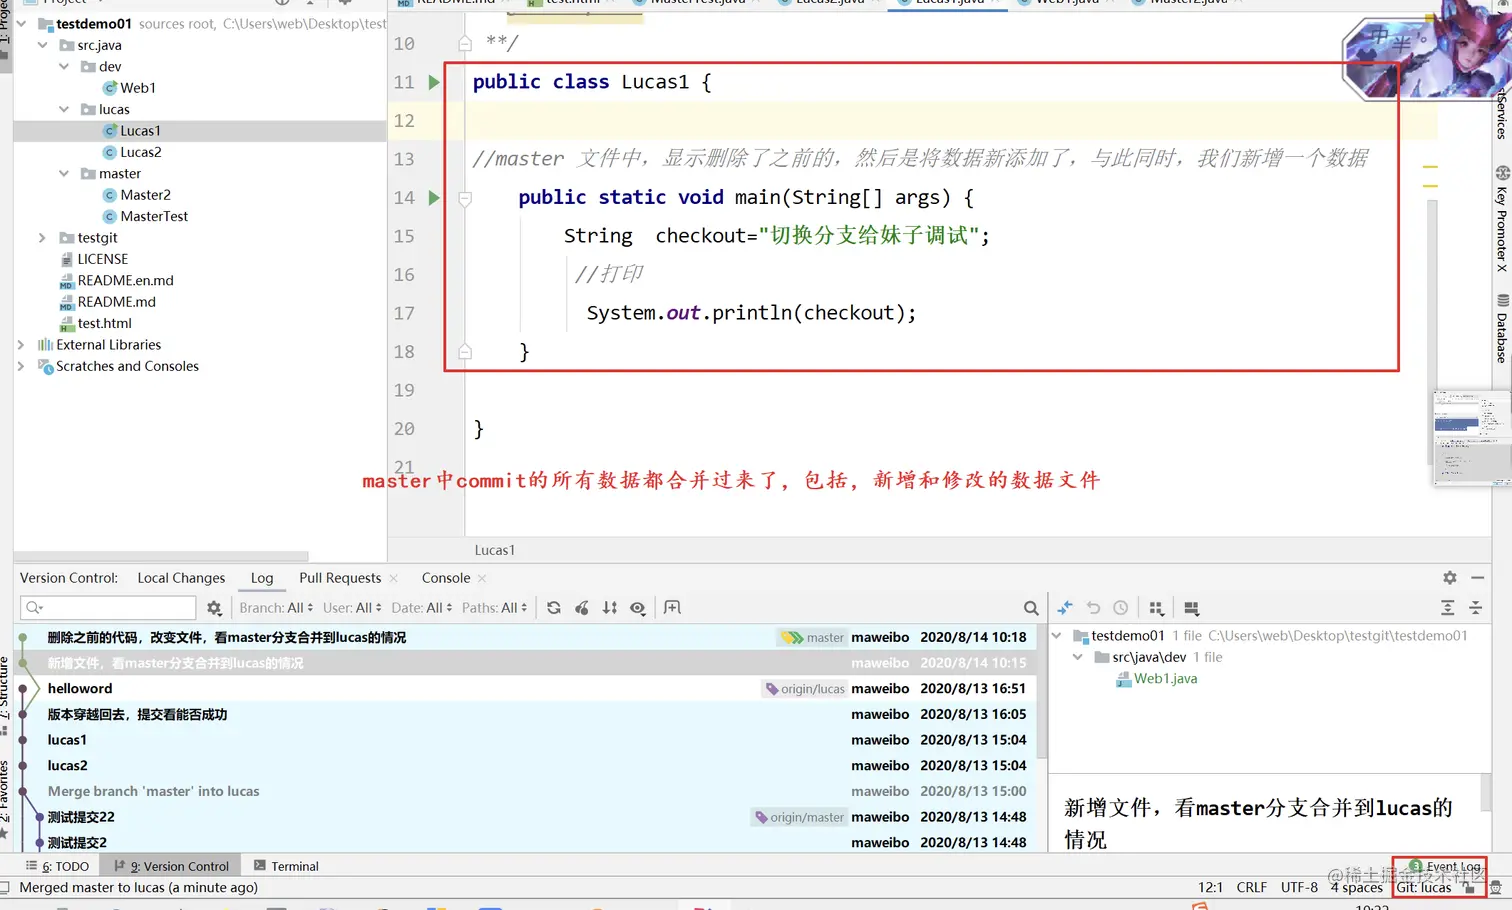Change CRLF line separator in status bar
Viewport: 1512px width, 910px height.
[1252, 888]
